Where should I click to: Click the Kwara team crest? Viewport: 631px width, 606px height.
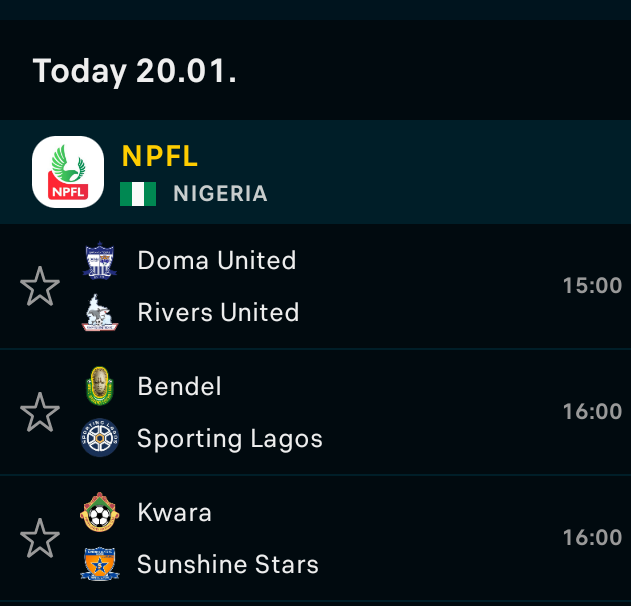click(x=99, y=513)
